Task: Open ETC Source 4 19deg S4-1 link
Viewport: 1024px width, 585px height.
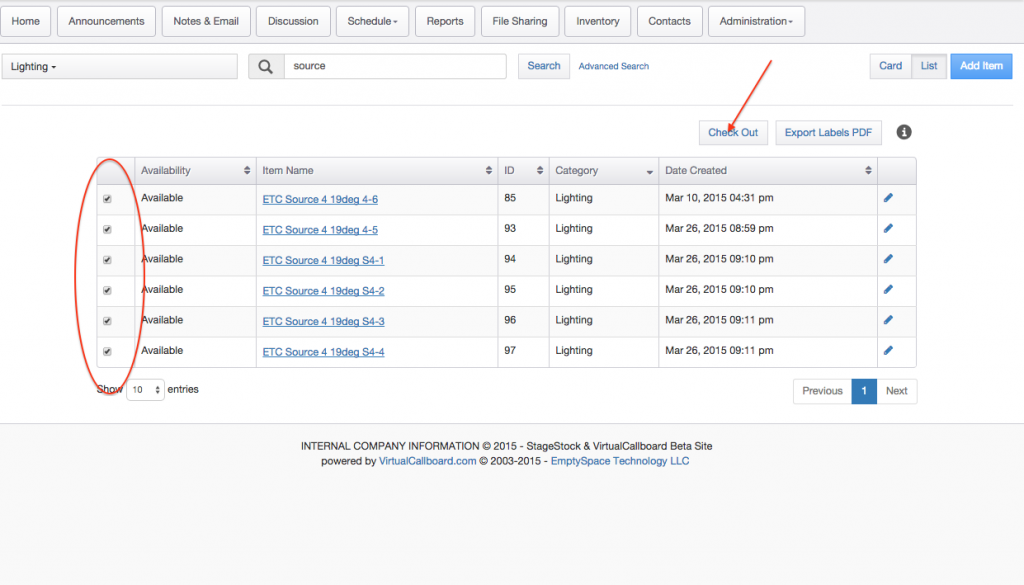Action: pos(323,261)
